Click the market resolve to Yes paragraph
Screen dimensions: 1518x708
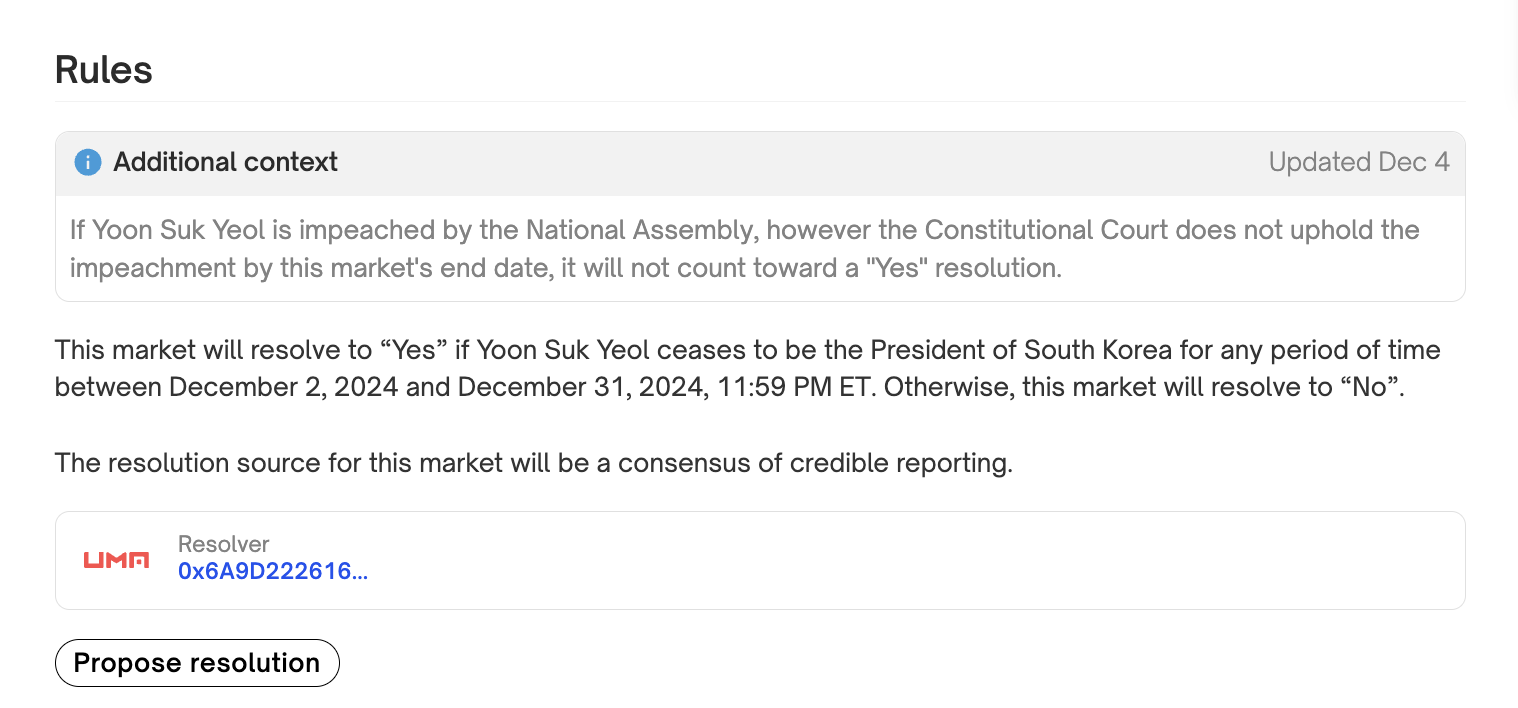click(x=747, y=369)
